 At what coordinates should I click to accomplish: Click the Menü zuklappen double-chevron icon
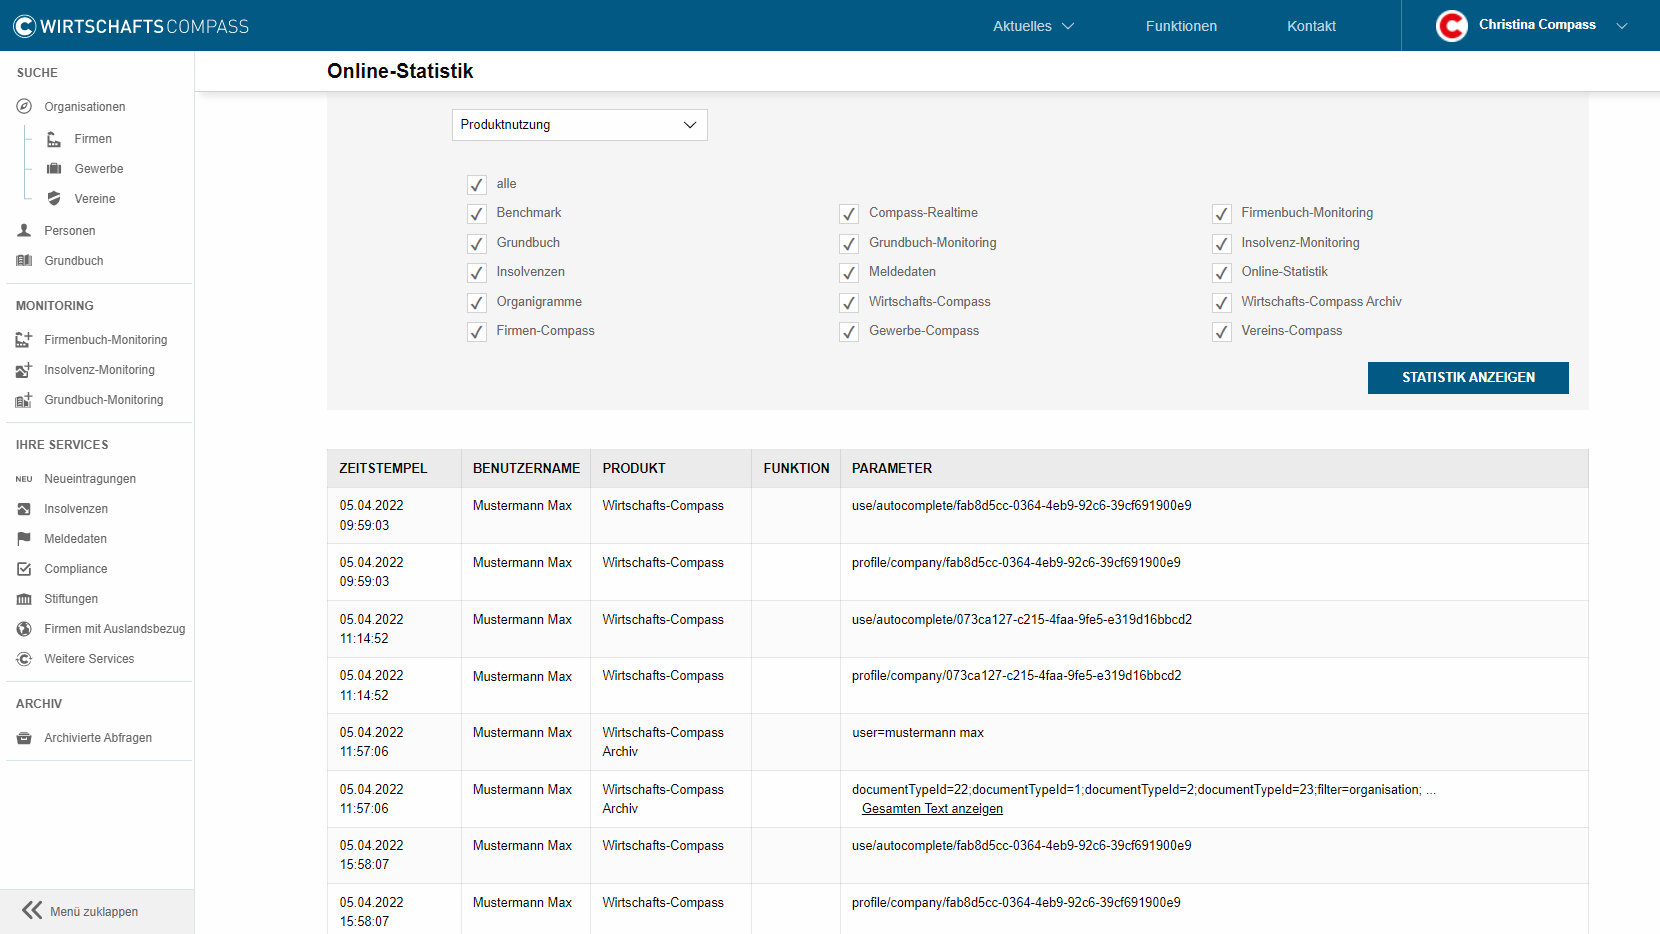(x=32, y=910)
